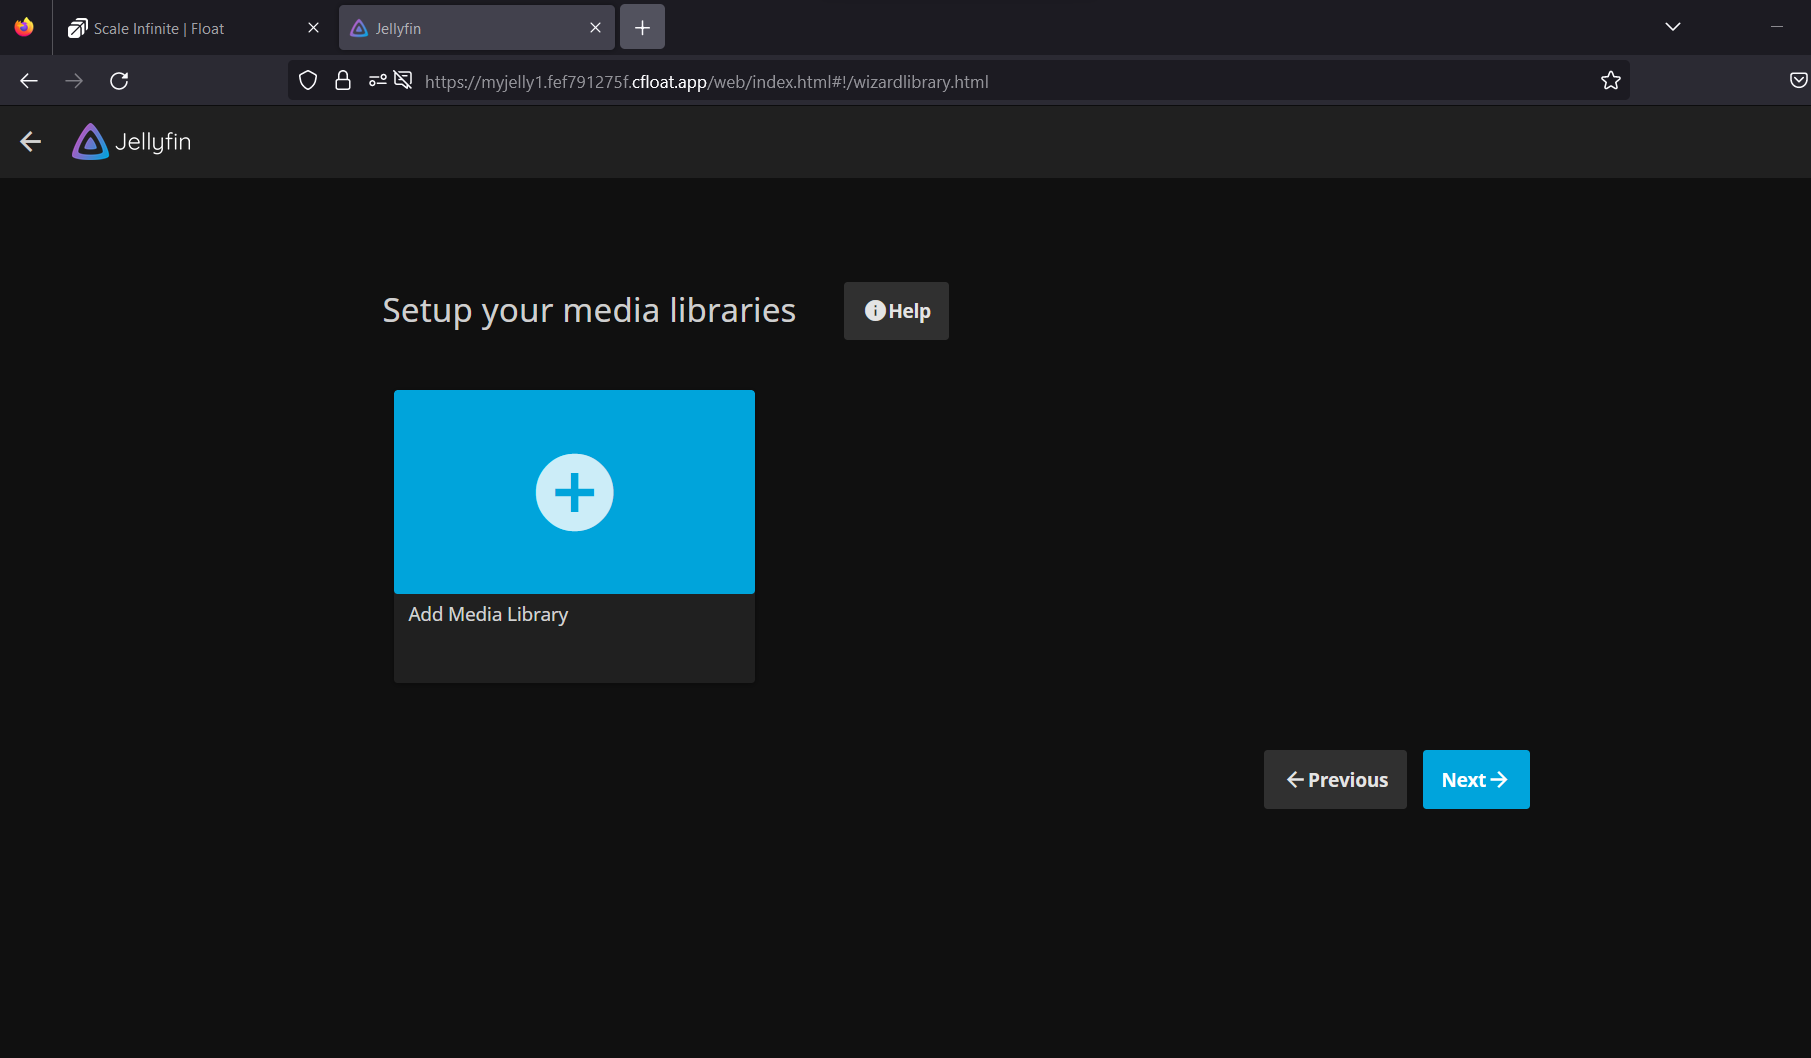Bookmark this page with star icon
The width and height of the screenshot is (1811, 1058).
coord(1610,81)
